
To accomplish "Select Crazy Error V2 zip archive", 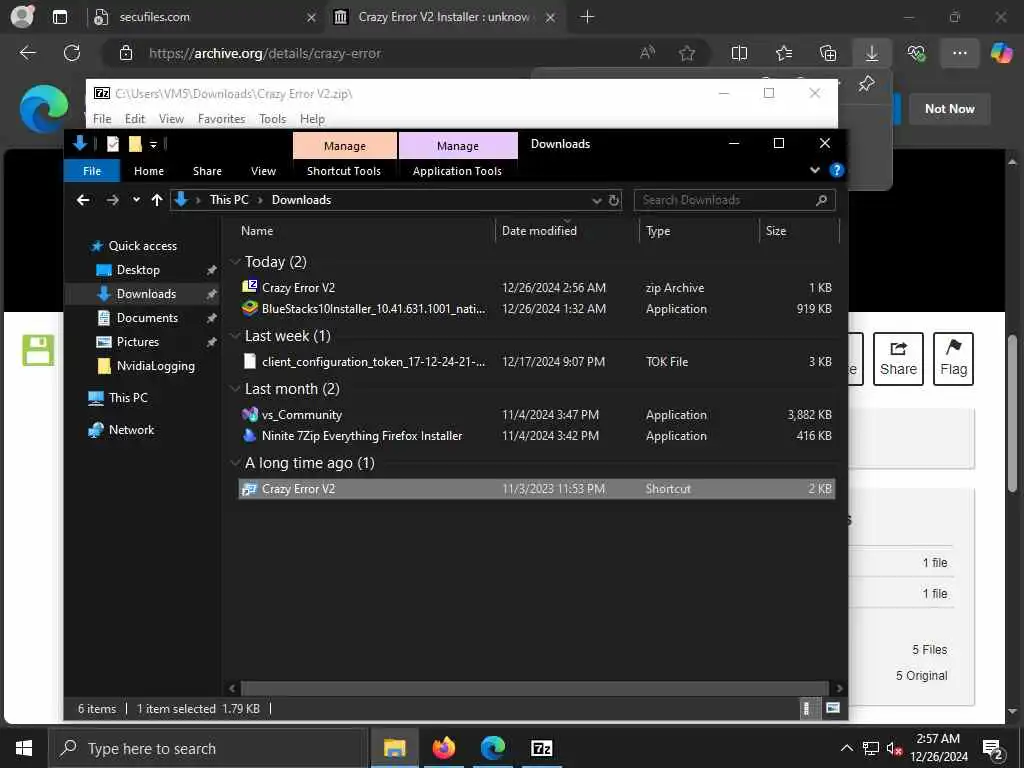I will point(536,287).
